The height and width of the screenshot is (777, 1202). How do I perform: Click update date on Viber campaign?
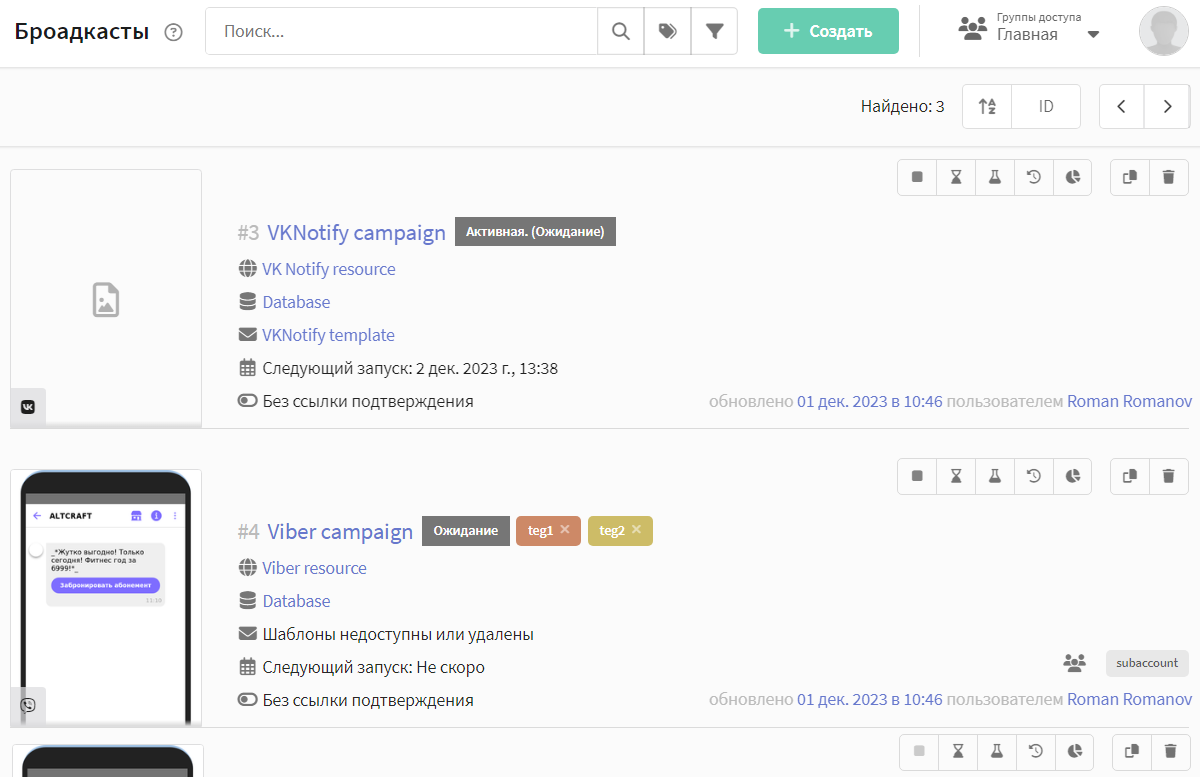[869, 700]
